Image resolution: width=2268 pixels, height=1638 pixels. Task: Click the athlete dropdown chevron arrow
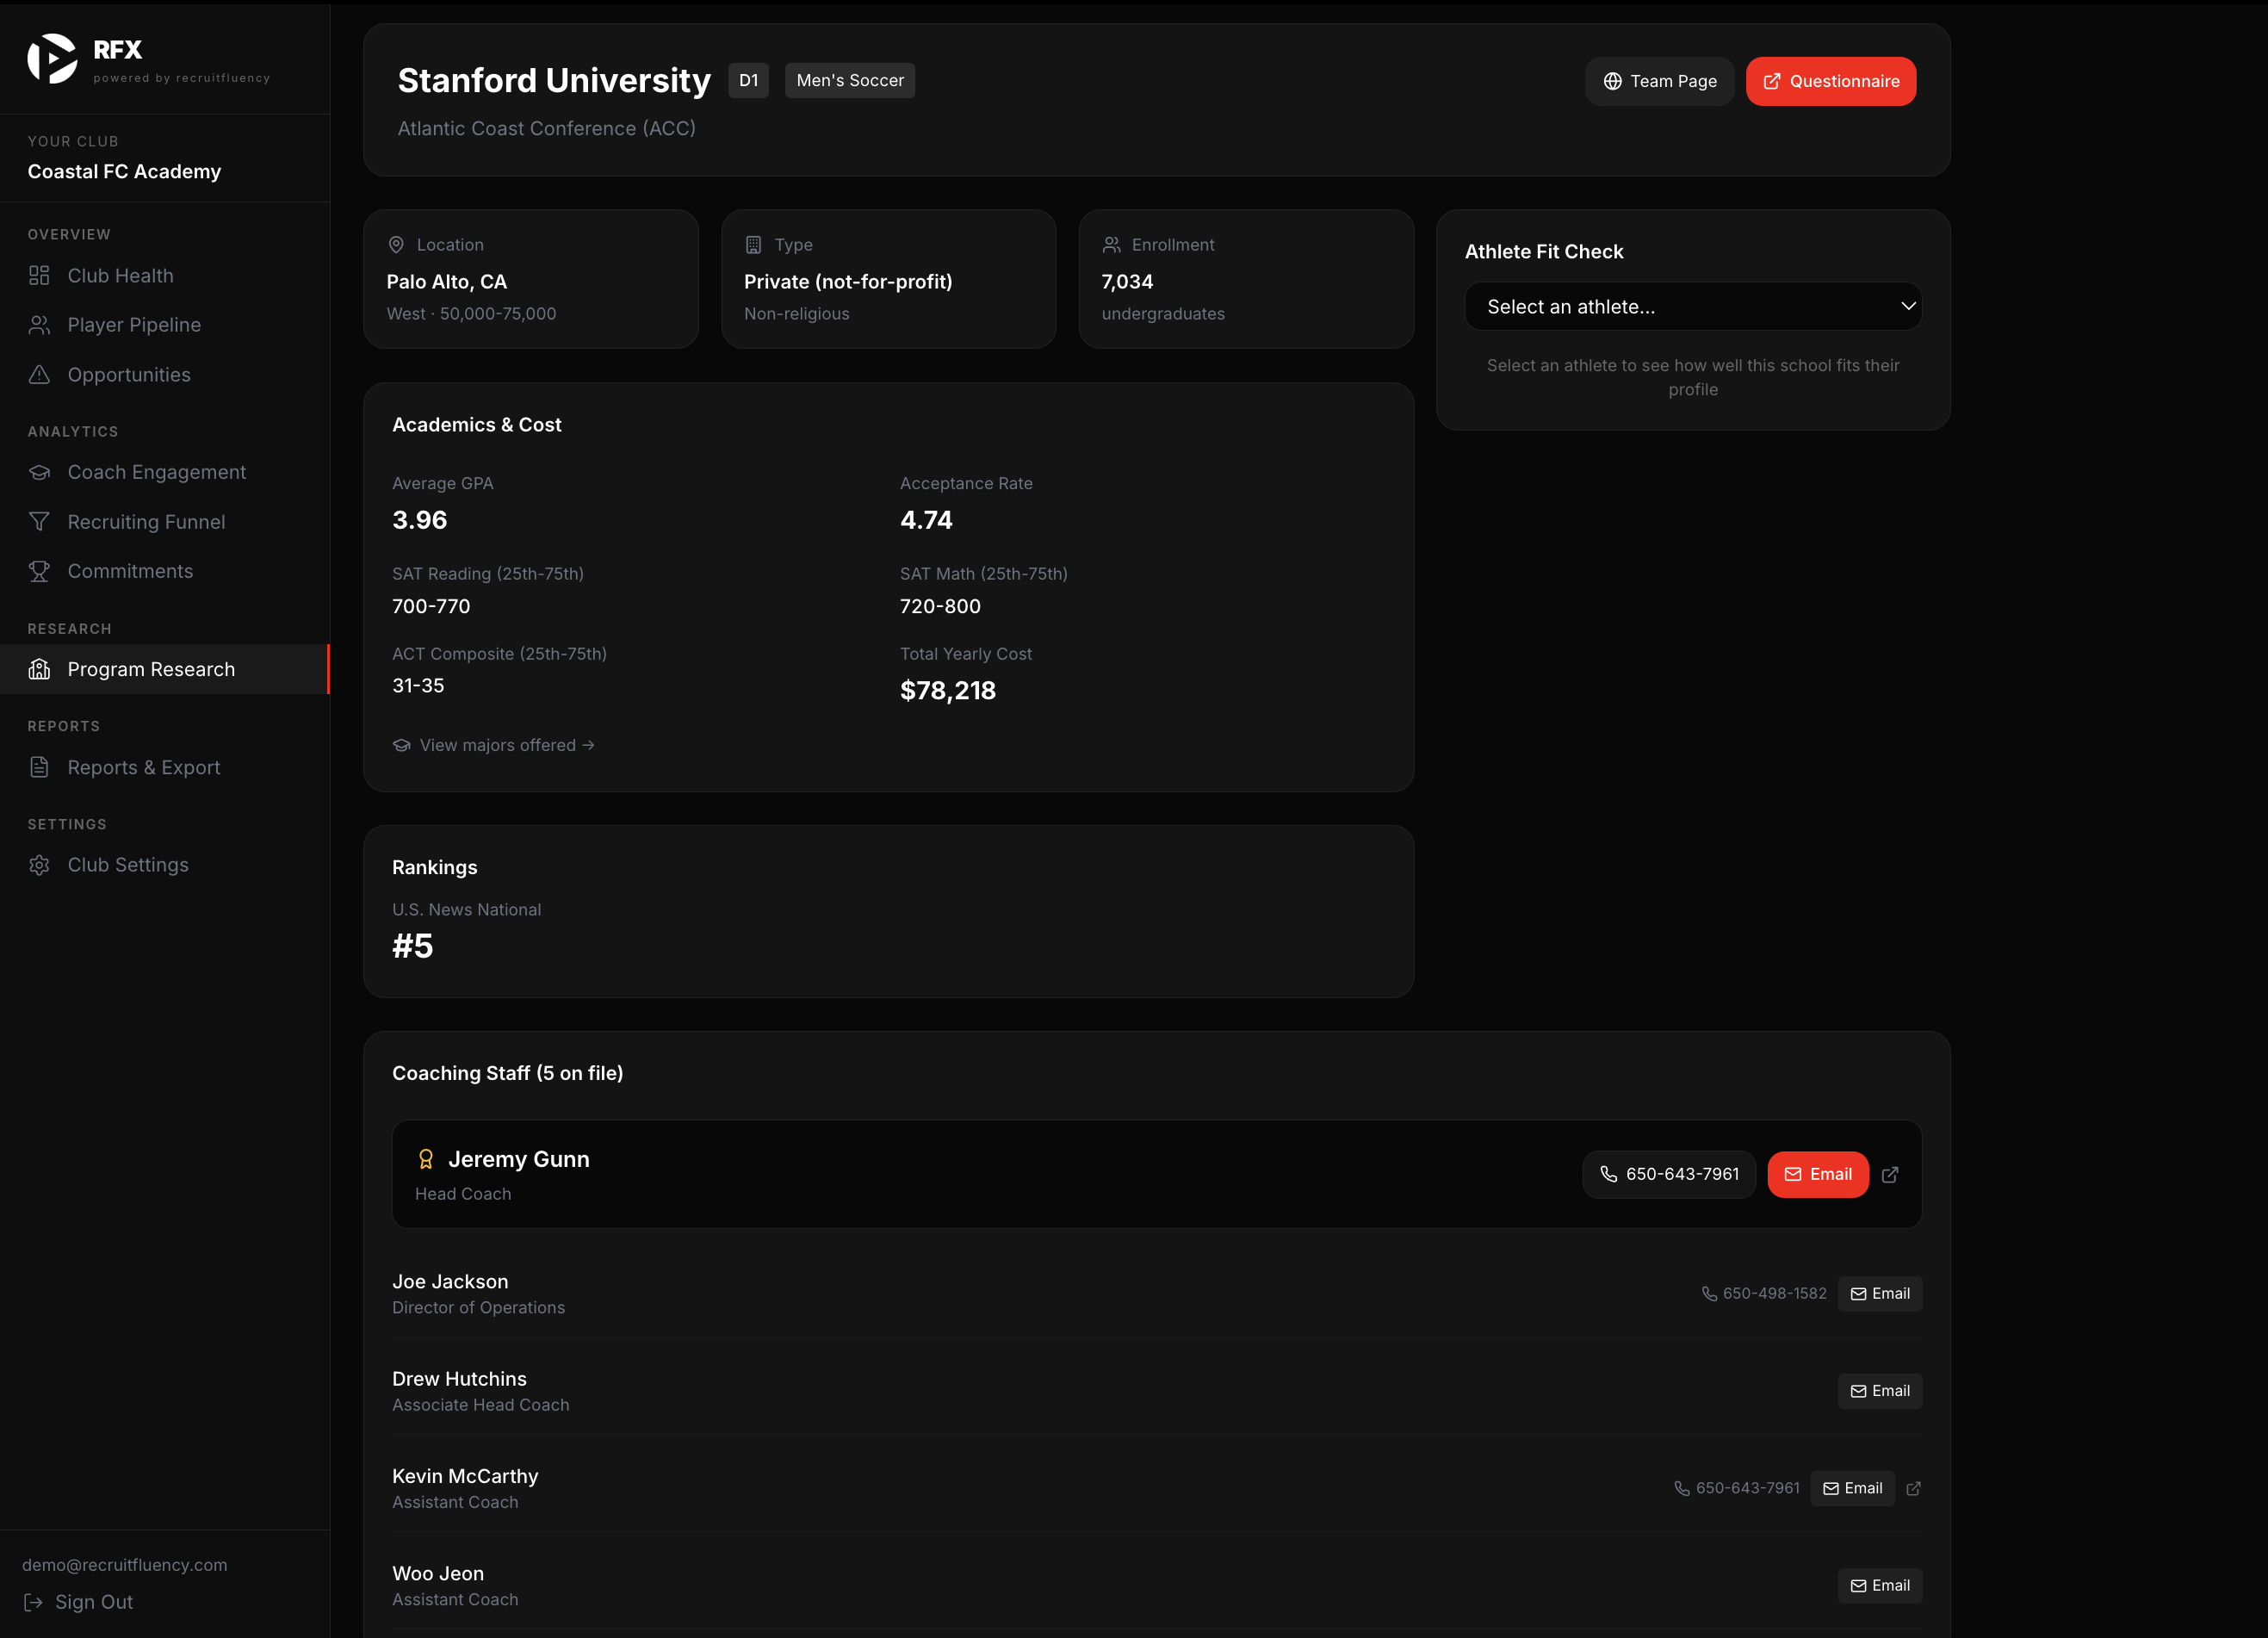pos(1907,306)
